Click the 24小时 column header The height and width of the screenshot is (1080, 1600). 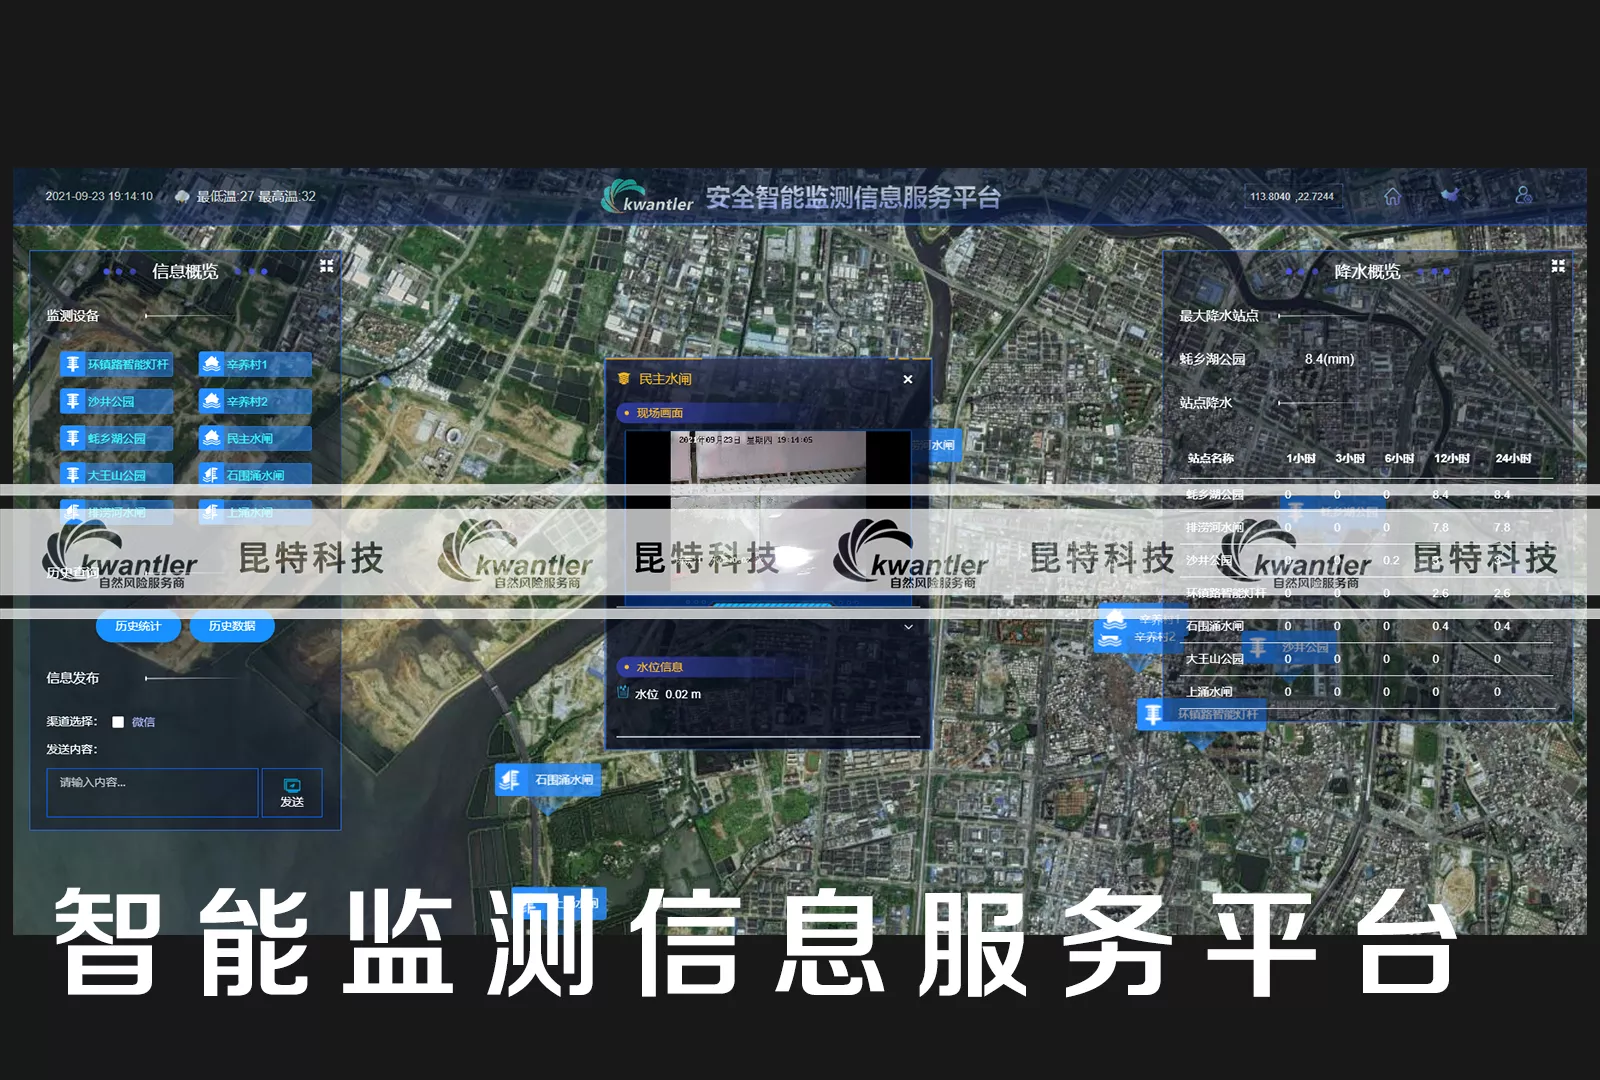1513,458
